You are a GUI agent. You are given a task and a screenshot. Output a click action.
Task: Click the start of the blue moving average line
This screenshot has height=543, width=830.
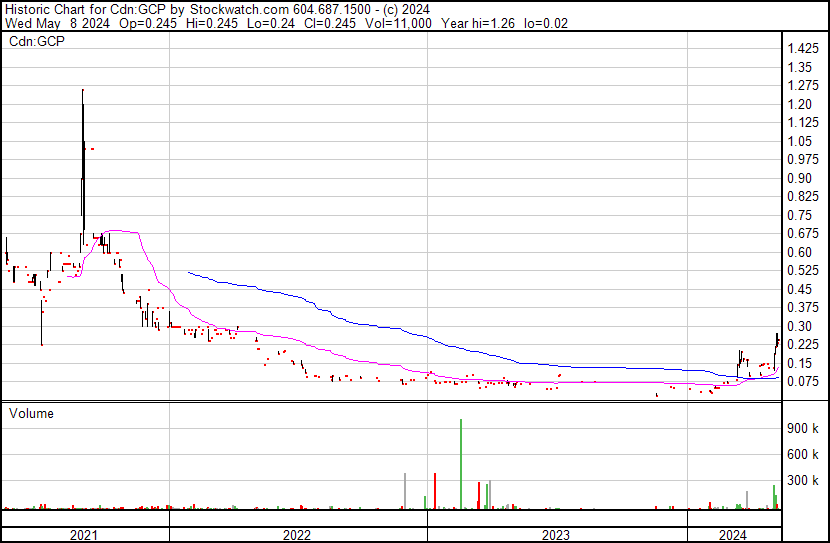189,272
